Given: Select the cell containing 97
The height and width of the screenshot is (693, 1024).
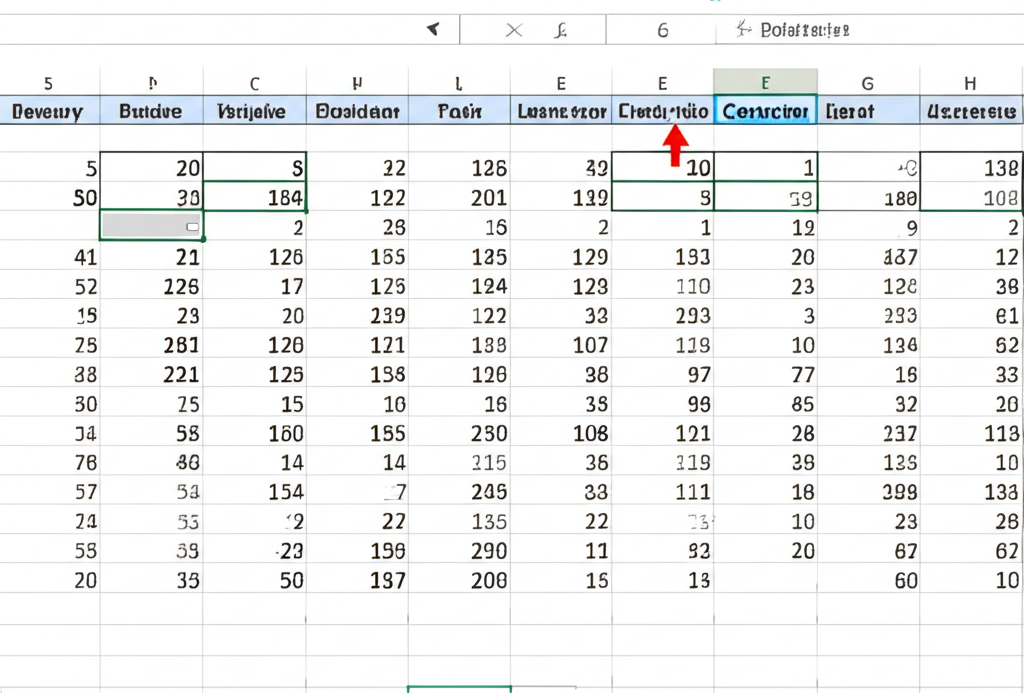Looking at the screenshot, I should pyautogui.click(x=663, y=374).
